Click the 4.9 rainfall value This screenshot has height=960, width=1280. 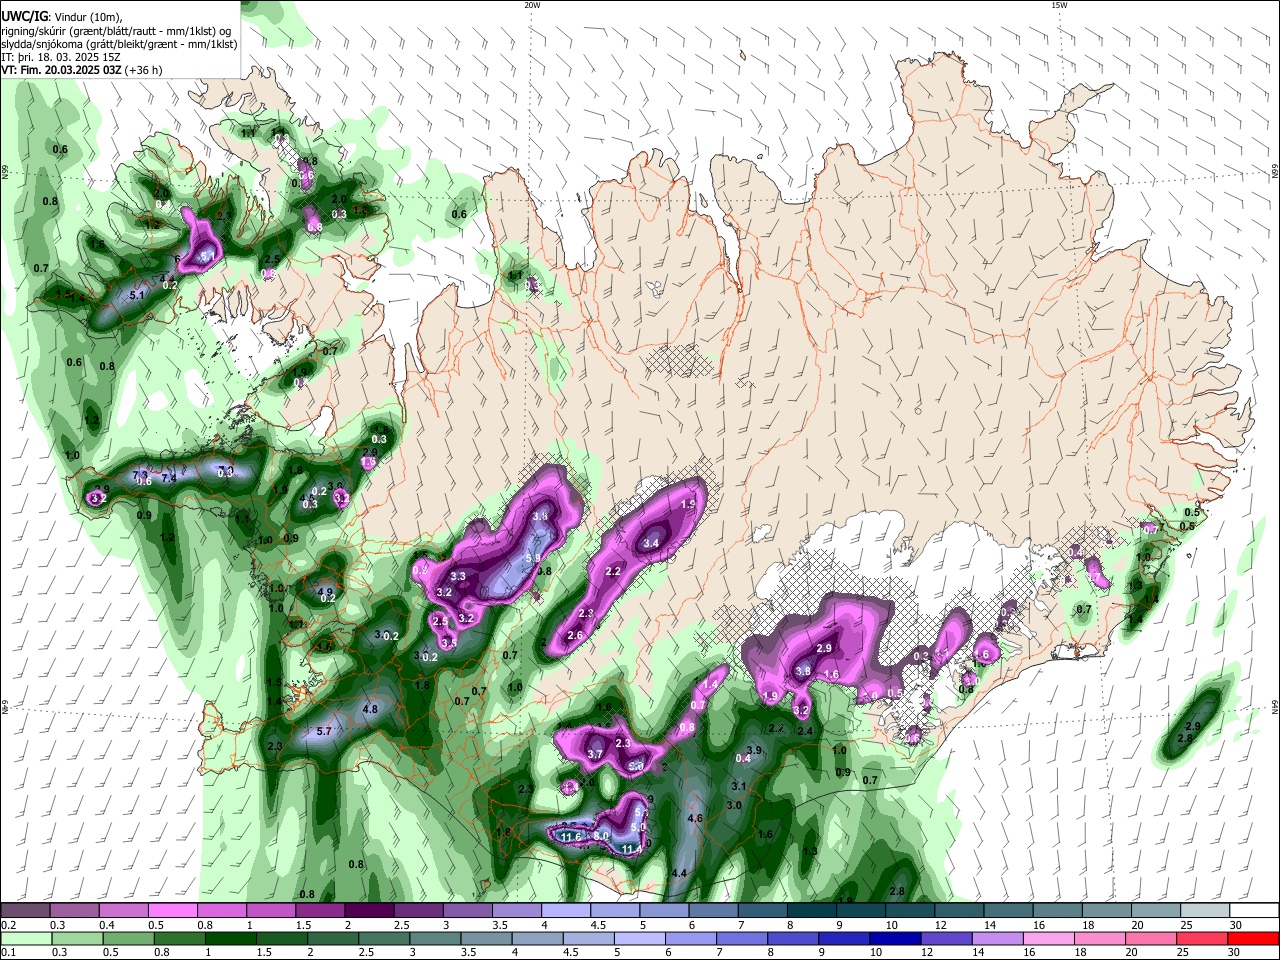tap(325, 592)
